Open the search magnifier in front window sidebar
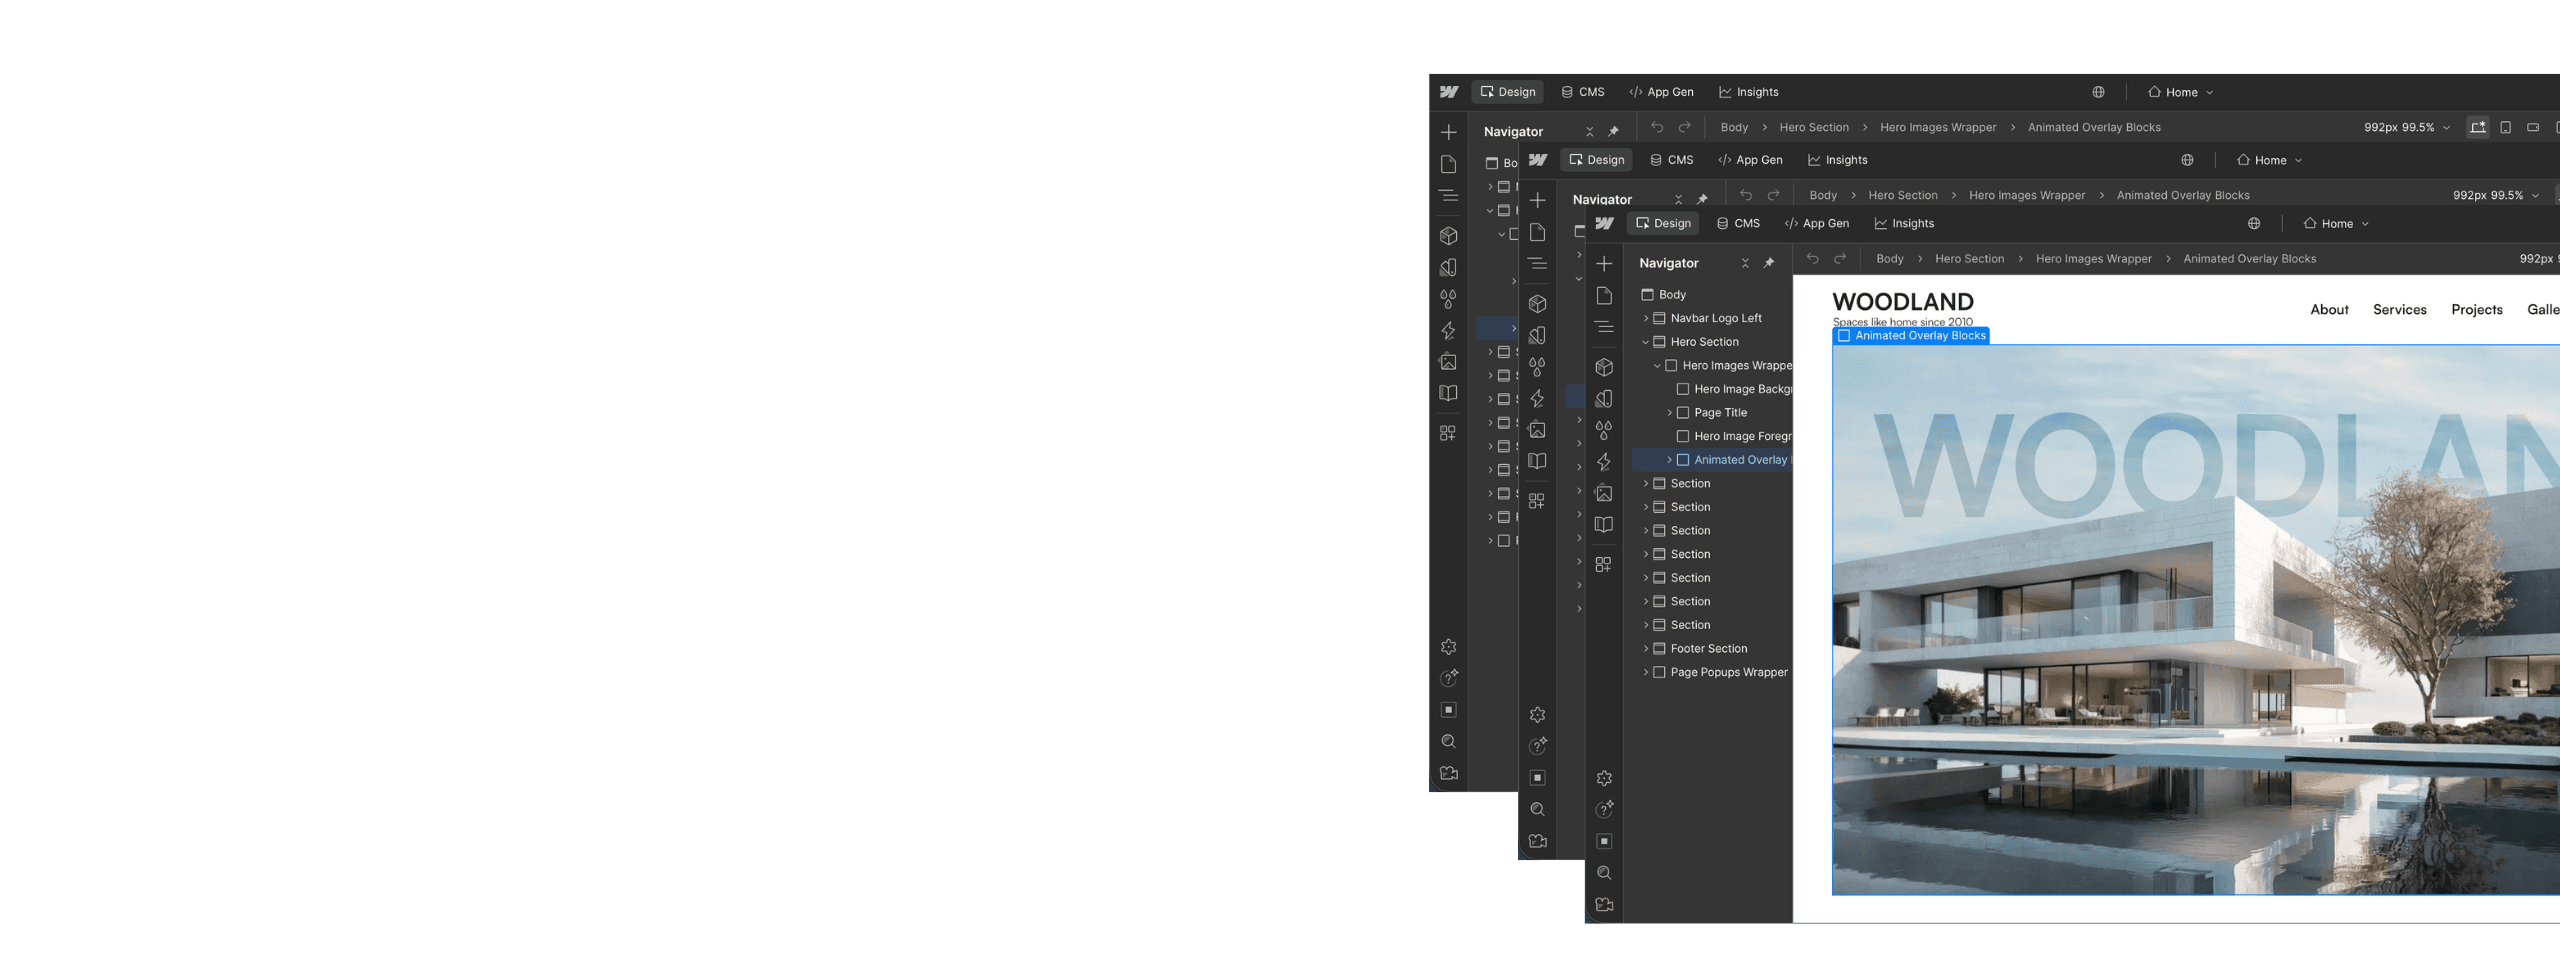This screenshot has width=2560, height=960. pos(1604,873)
